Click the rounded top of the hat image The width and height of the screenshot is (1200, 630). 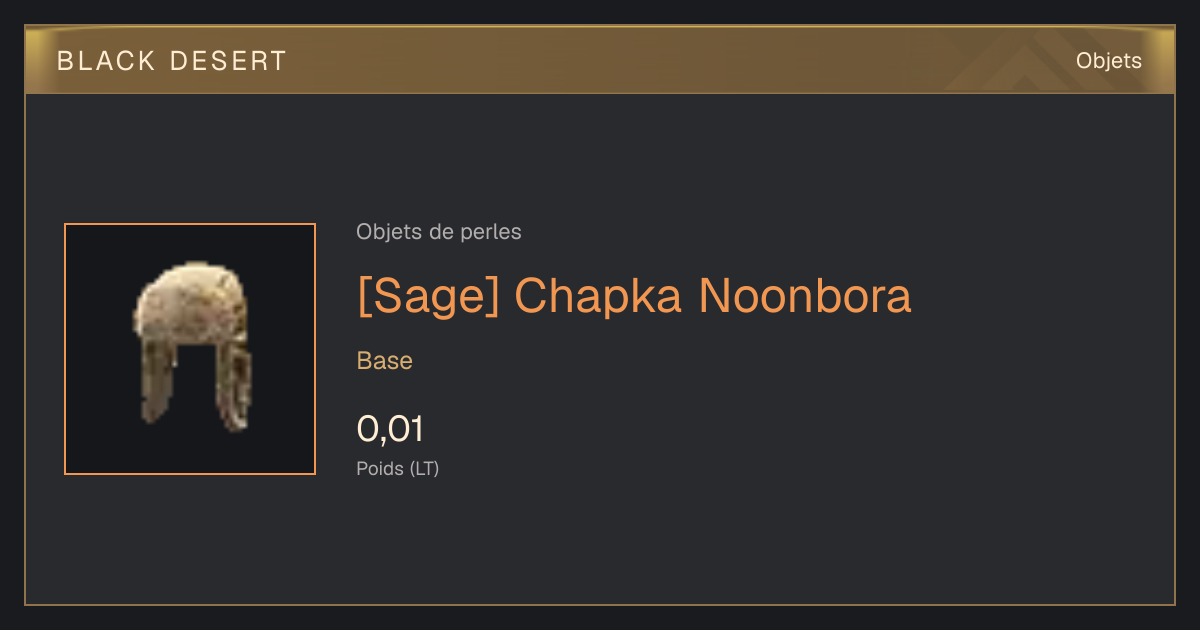pos(190,290)
